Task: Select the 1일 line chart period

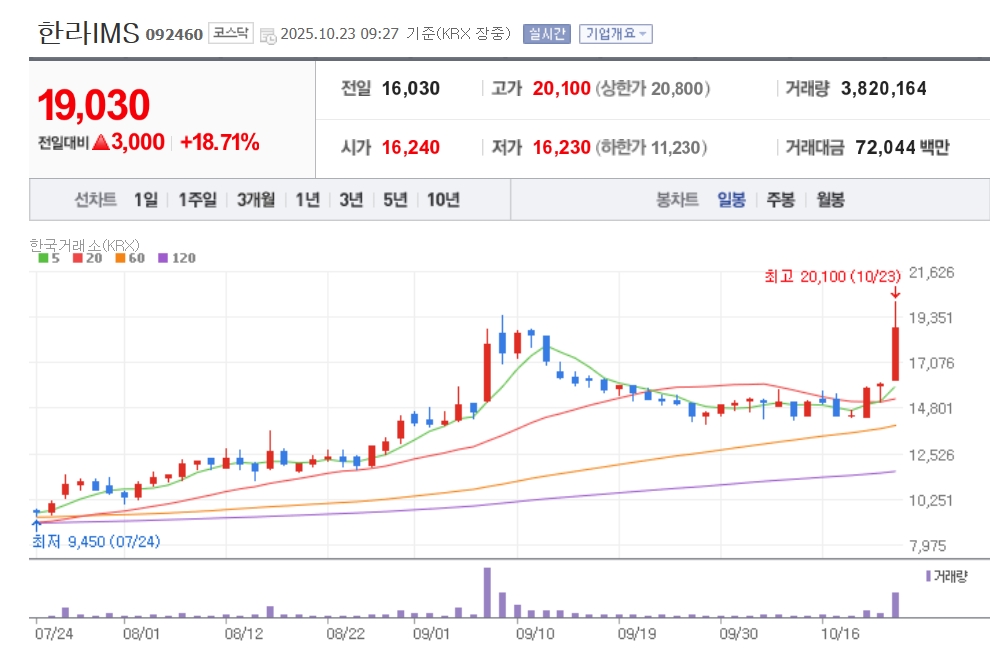Action: pyautogui.click(x=146, y=199)
